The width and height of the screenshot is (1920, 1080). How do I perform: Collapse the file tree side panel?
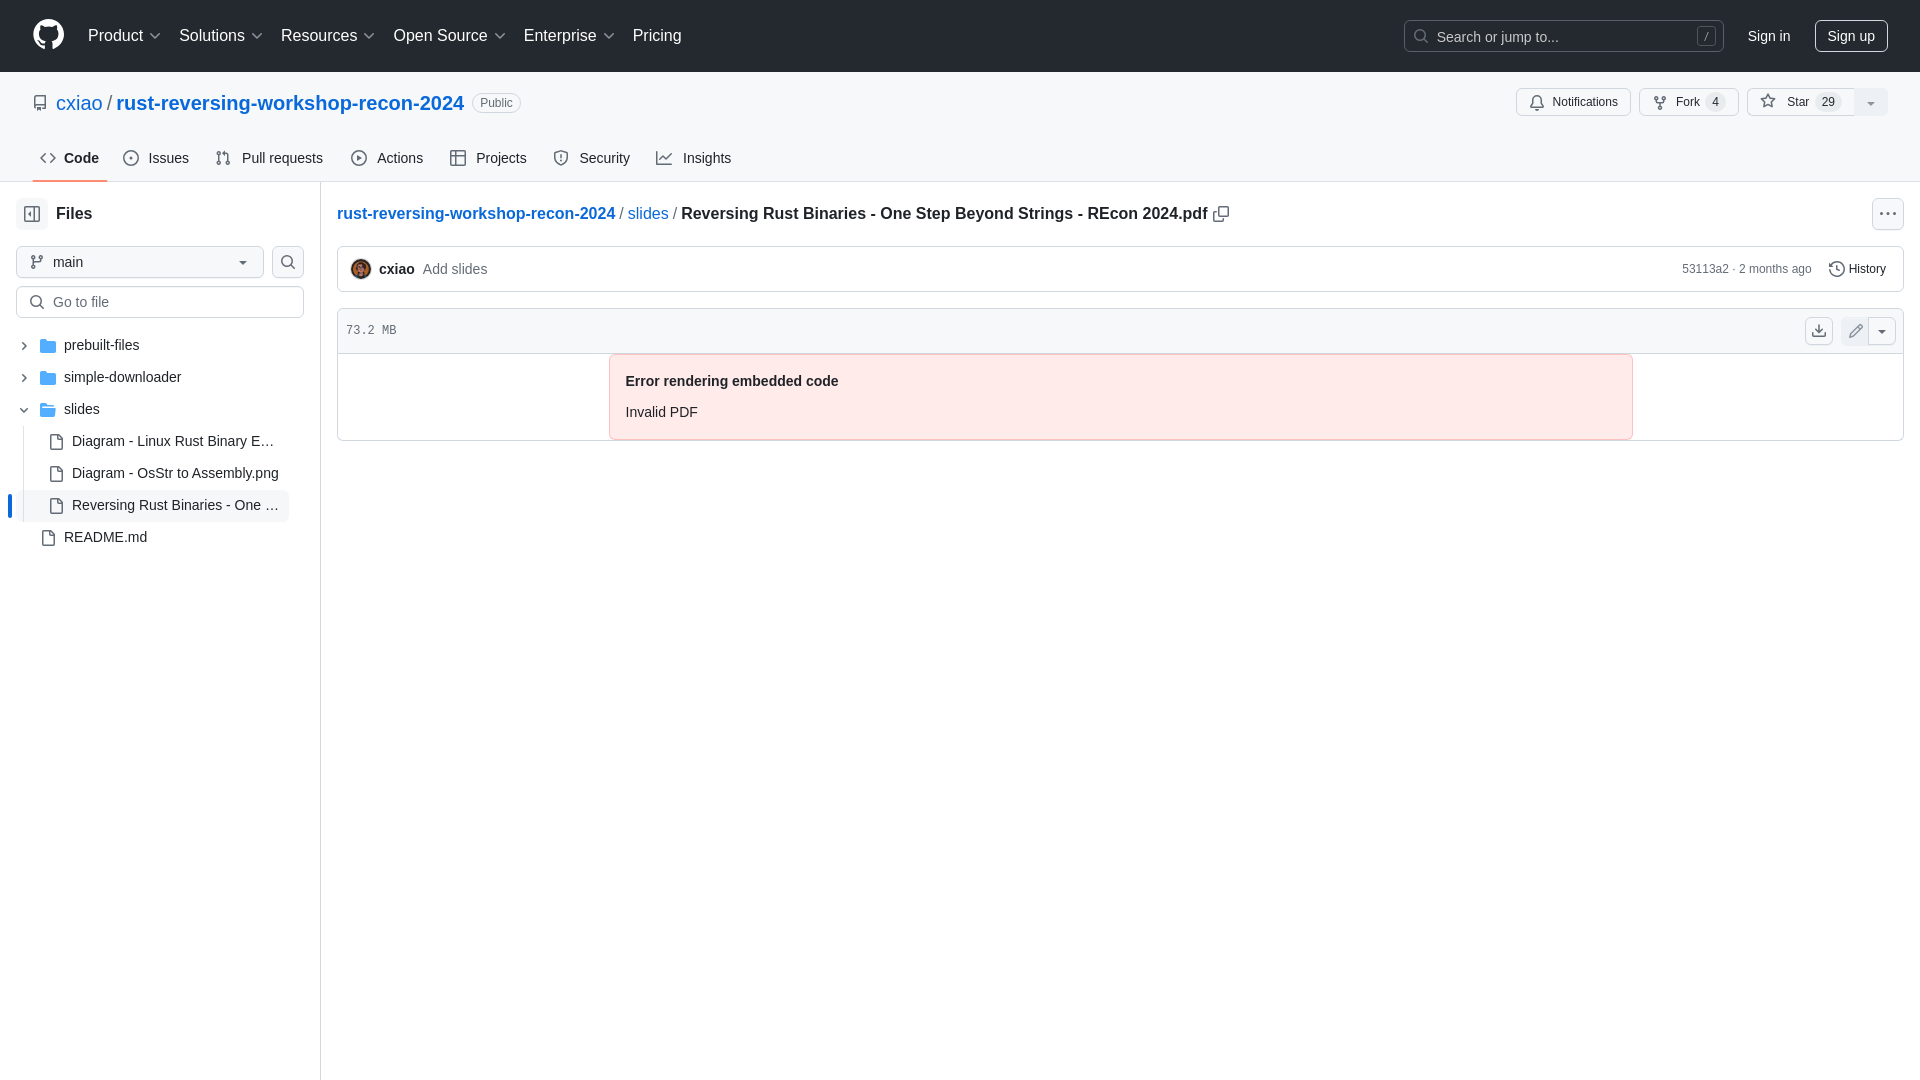[x=32, y=214]
